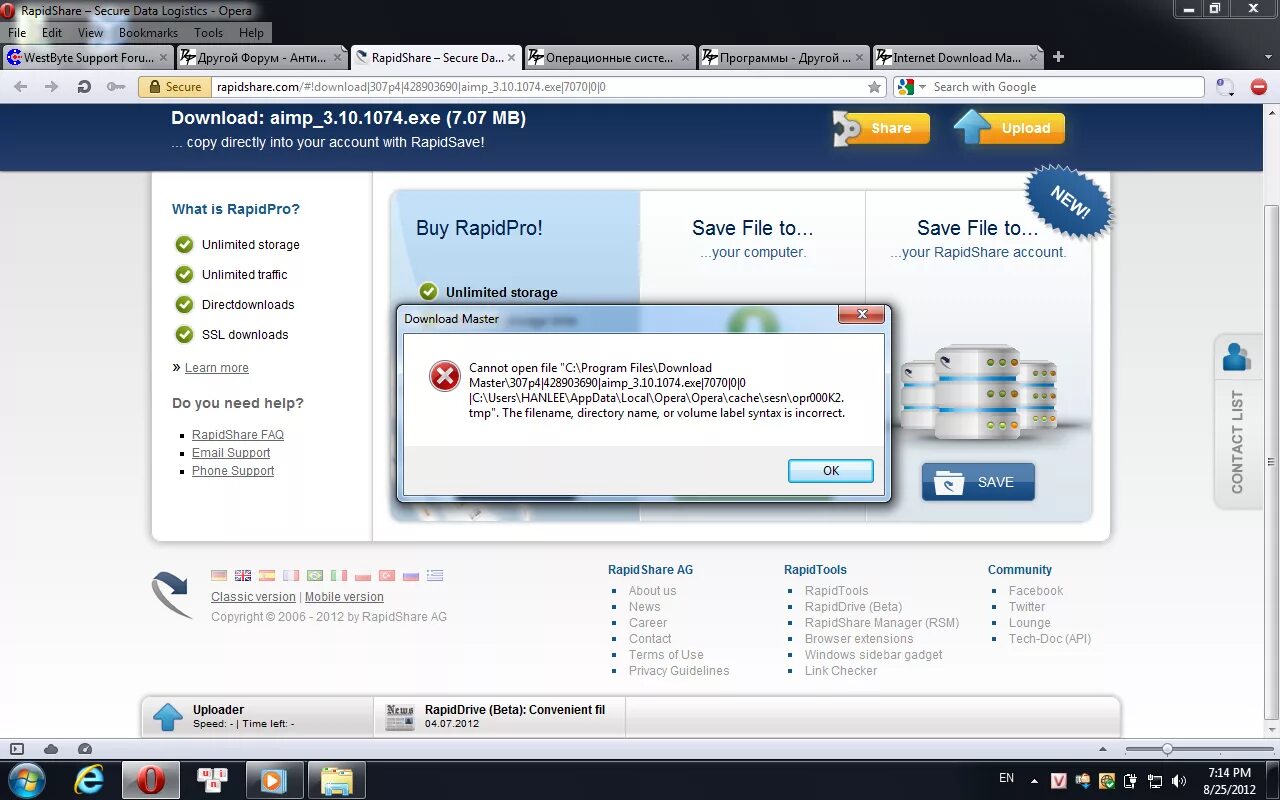The height and width of the screenshot is (800, 1280).
Task: Click the yellow Share button
Action: tap(881, 128)
